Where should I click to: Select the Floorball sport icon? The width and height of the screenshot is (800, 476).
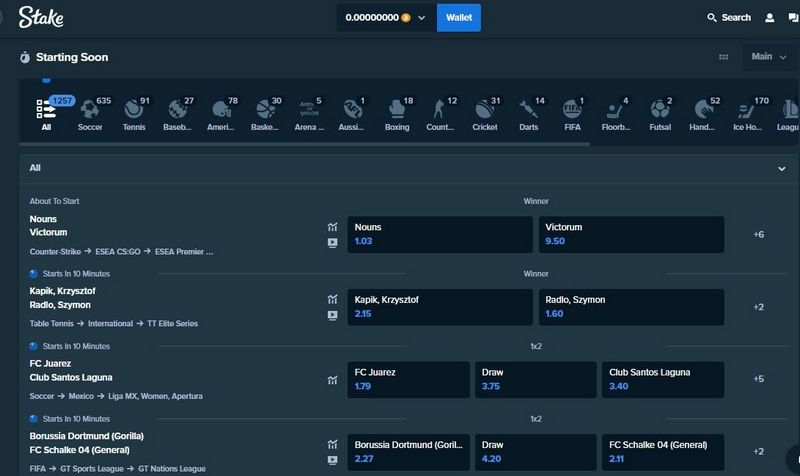click(x=616, y=113)
